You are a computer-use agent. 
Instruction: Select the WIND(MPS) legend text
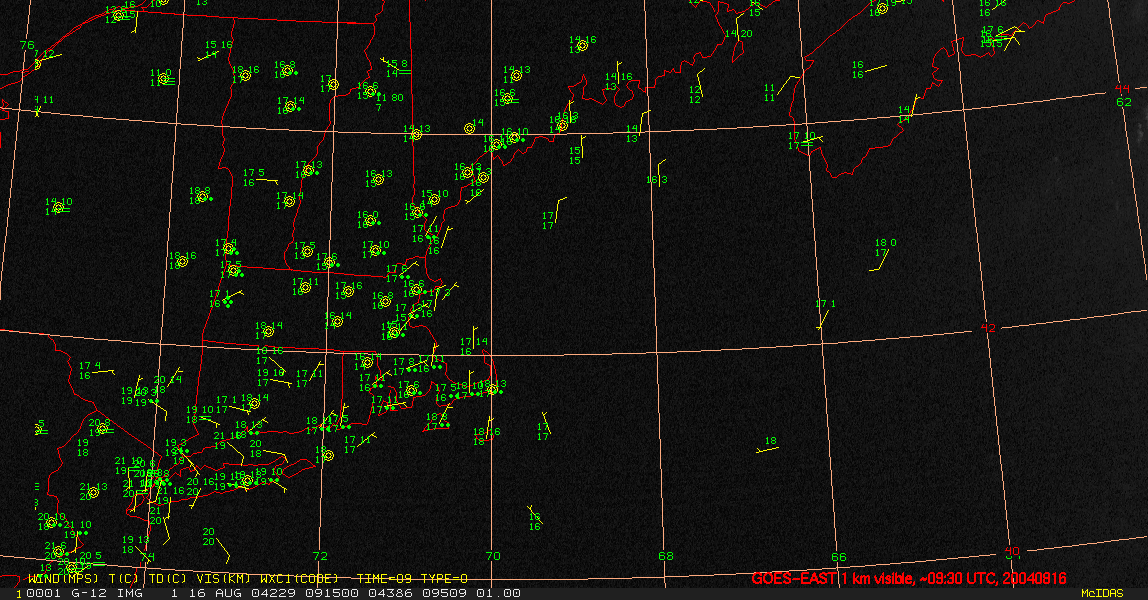coord(63,579)
